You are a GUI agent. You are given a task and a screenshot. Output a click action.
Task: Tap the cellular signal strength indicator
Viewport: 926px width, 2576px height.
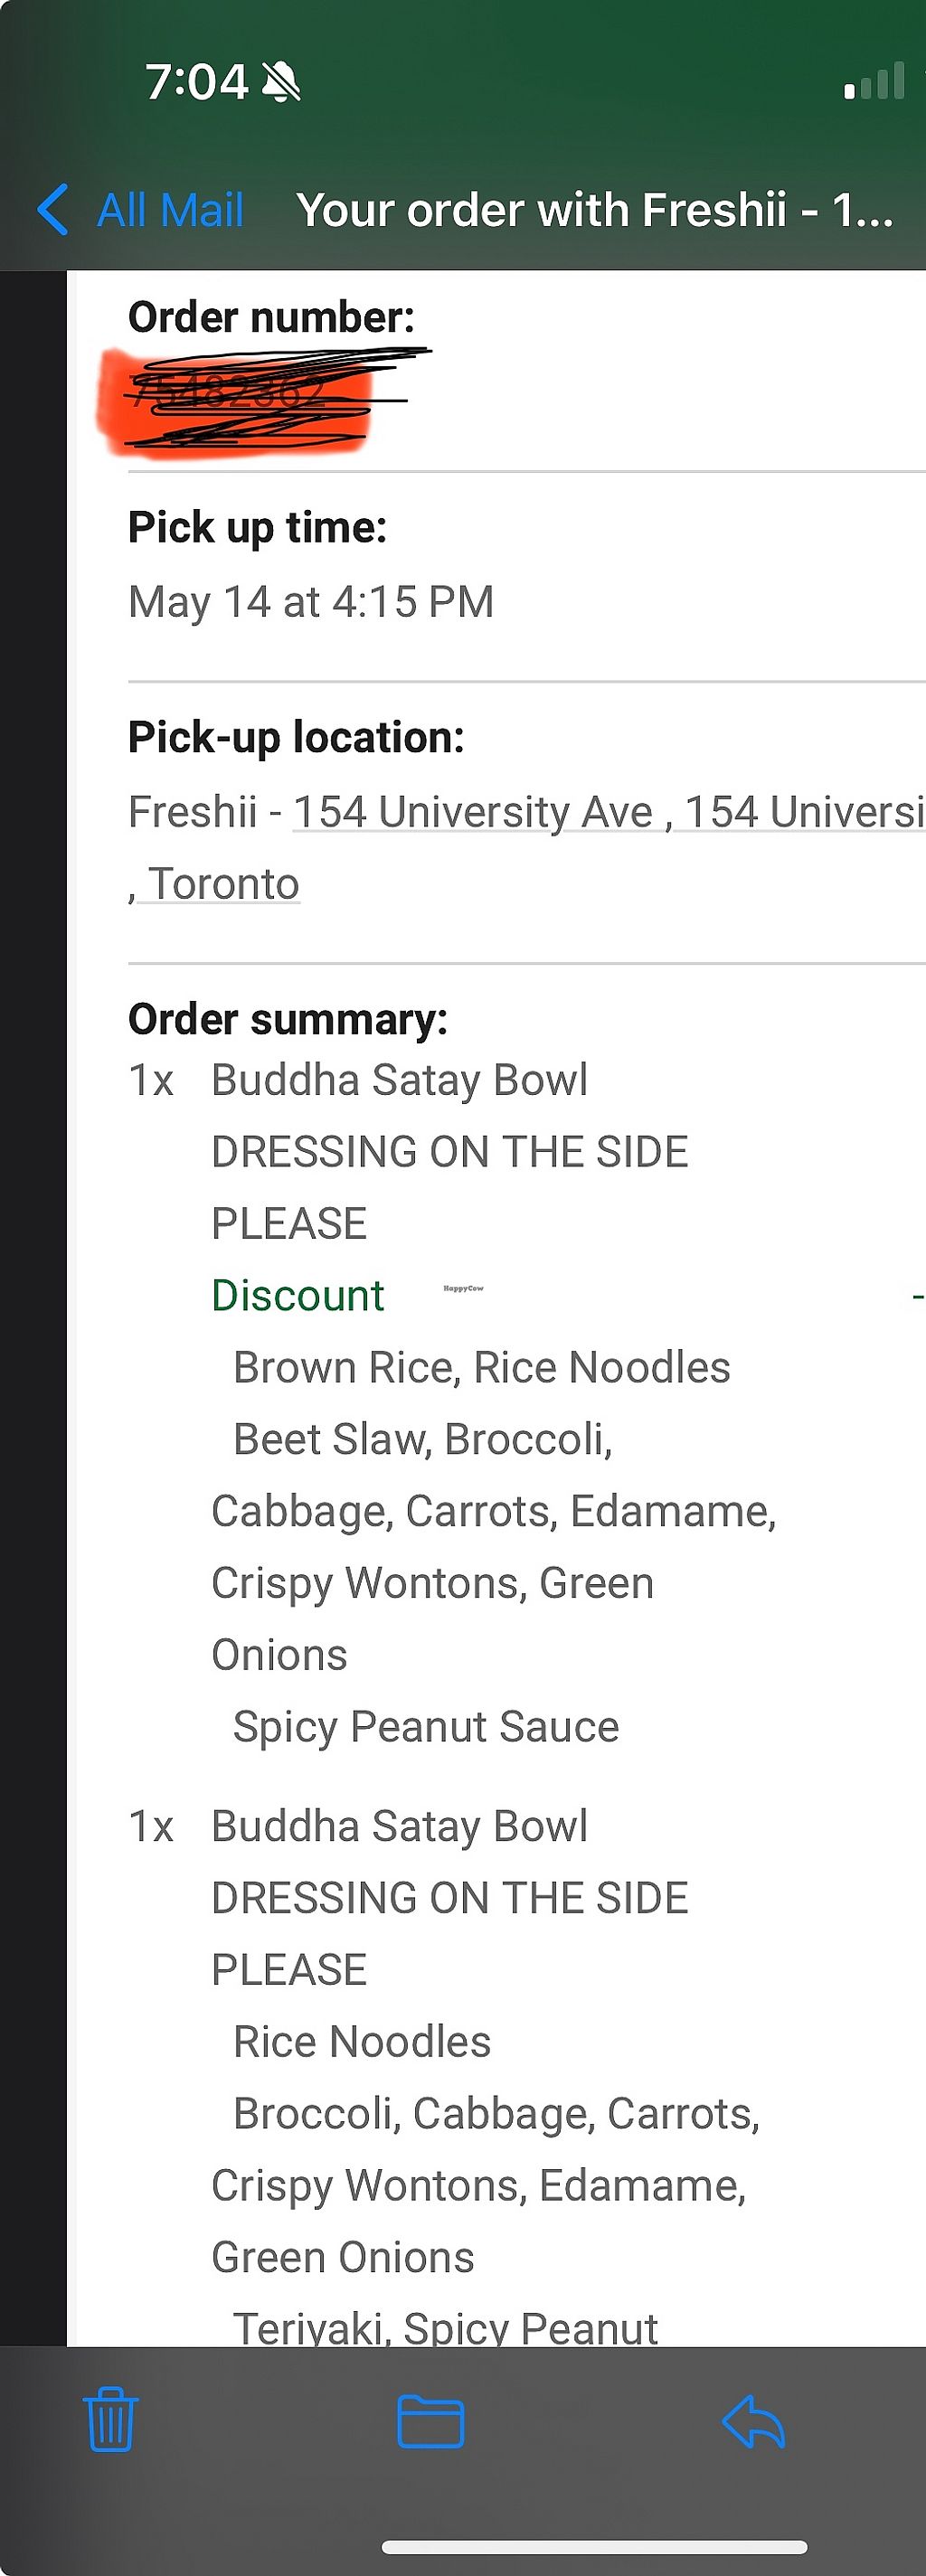tap(874, 82)
